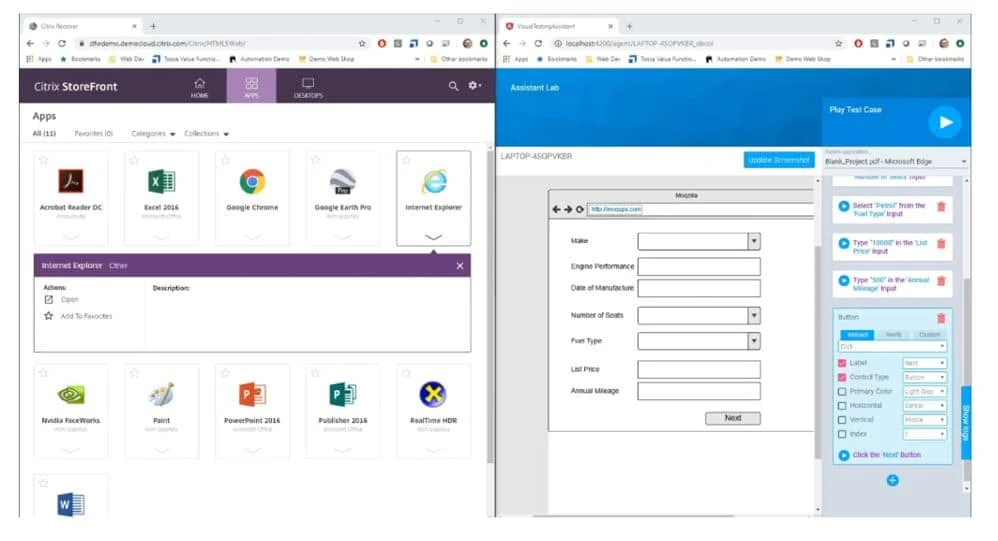This screenshot has width=998, height=541.
Task: Expand the Categories filter dropdown
Action: [x=153, y=134]
